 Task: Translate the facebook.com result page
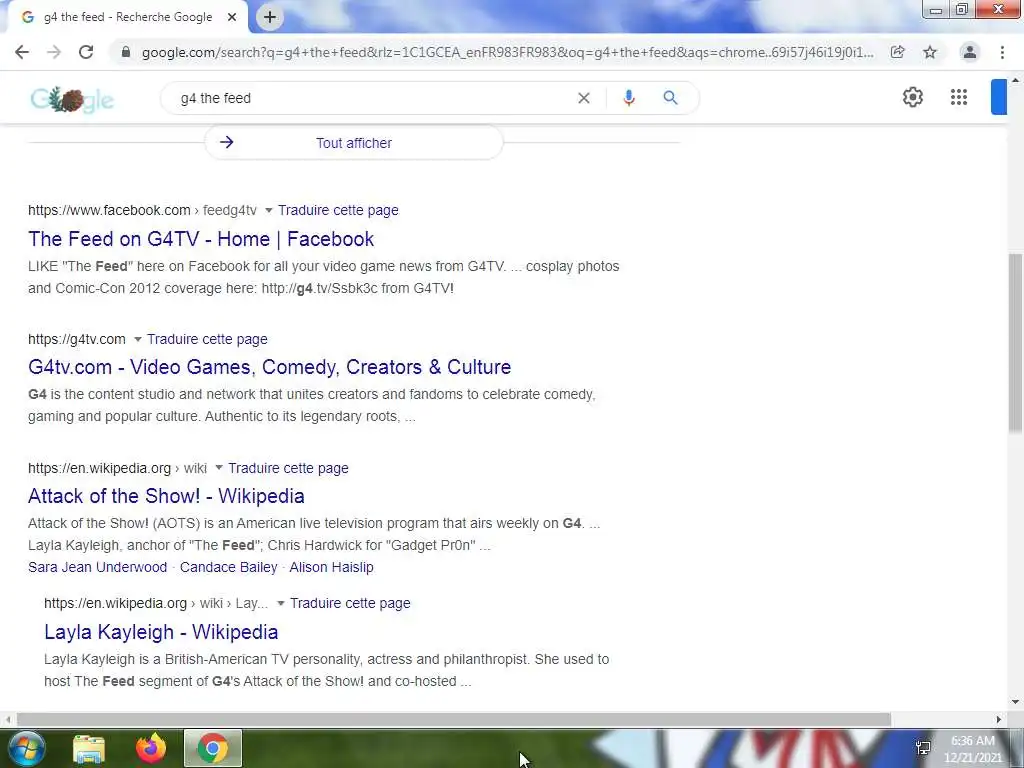tap(338, 210)
